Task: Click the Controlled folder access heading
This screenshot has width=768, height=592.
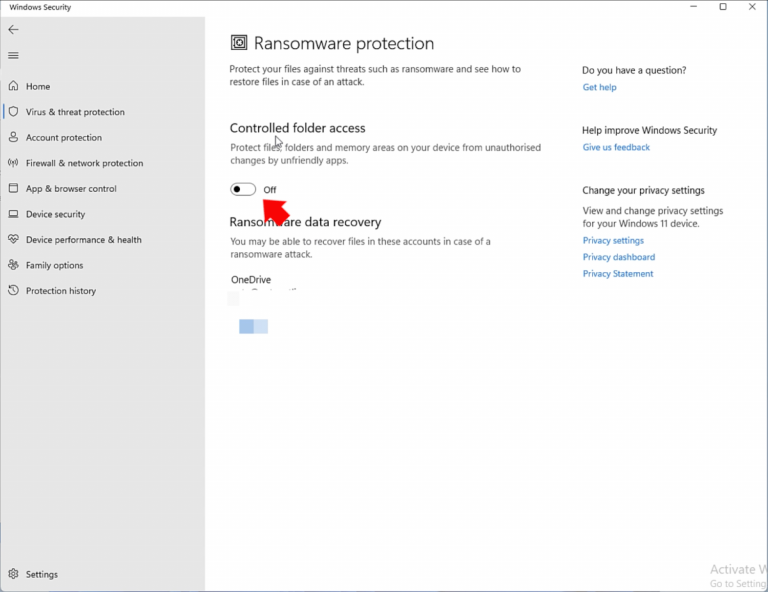Action: [297, 128]
